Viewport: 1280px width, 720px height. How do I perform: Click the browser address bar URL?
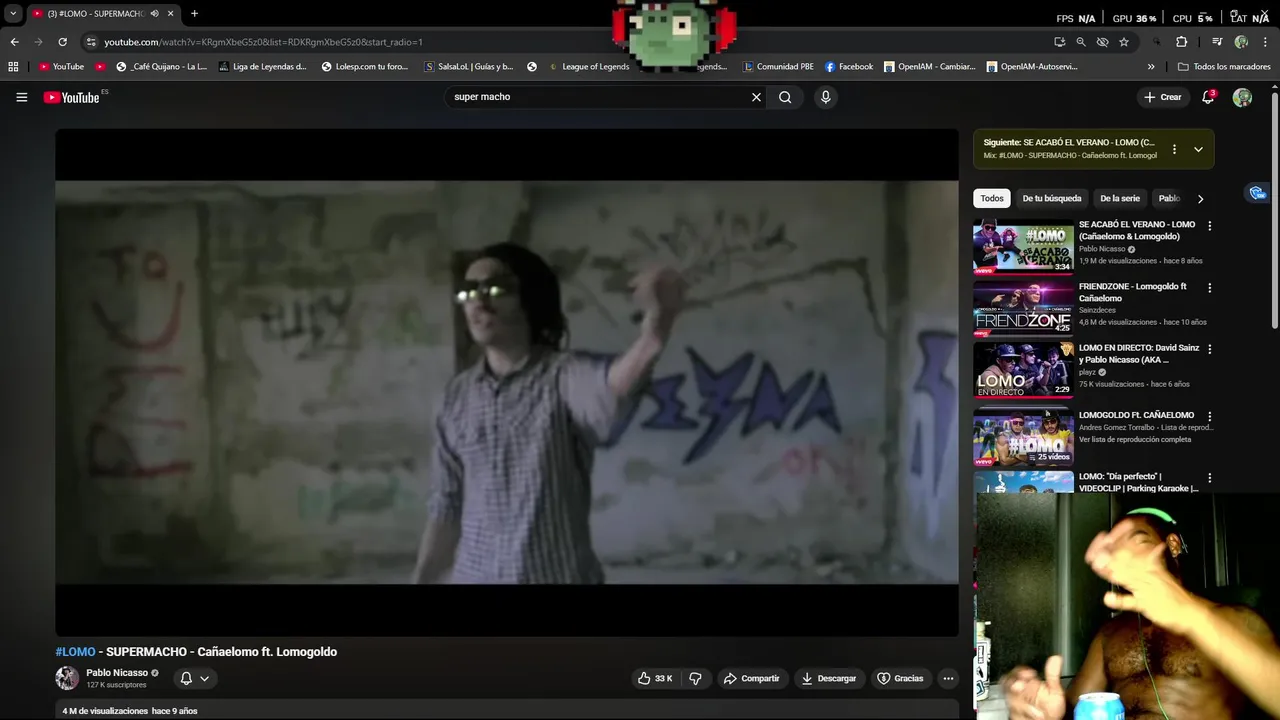[x=263, y=42]
